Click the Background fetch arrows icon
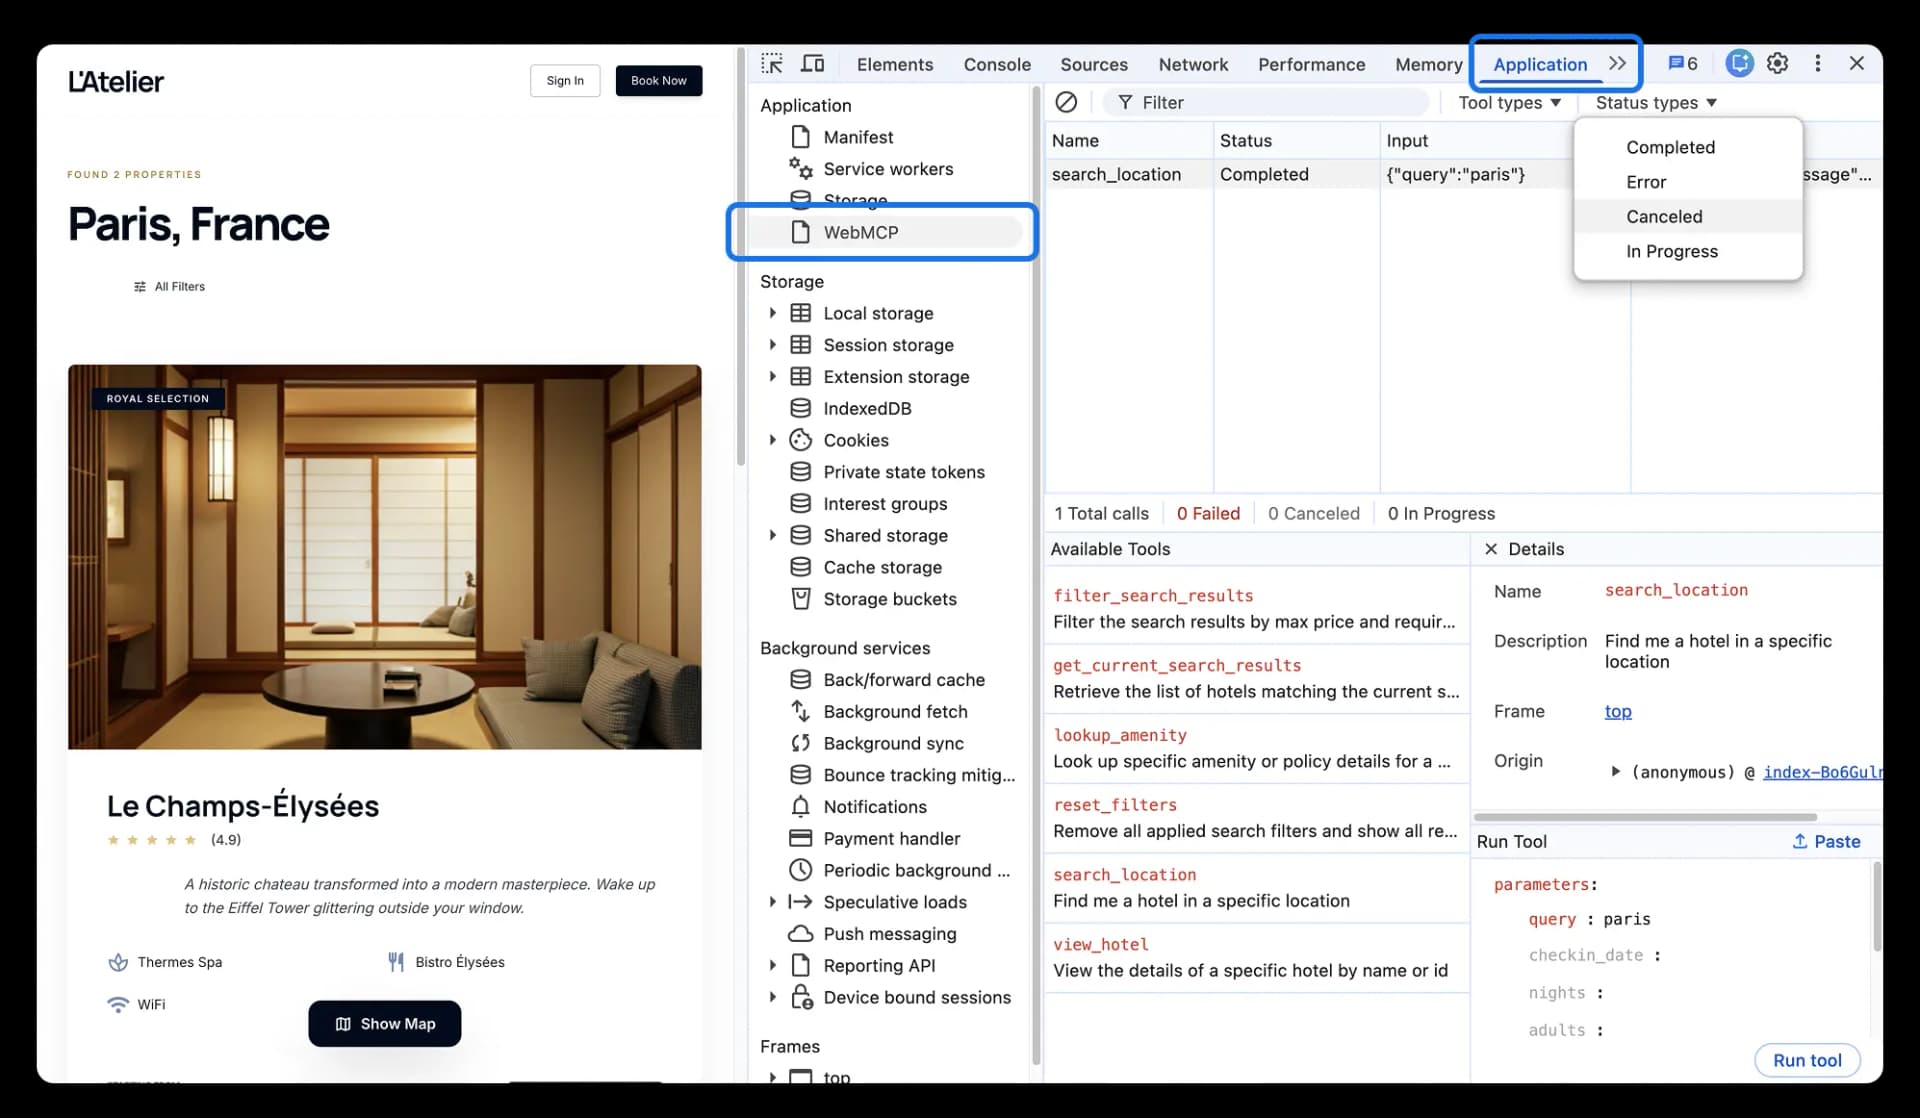 tap(800, 711)
